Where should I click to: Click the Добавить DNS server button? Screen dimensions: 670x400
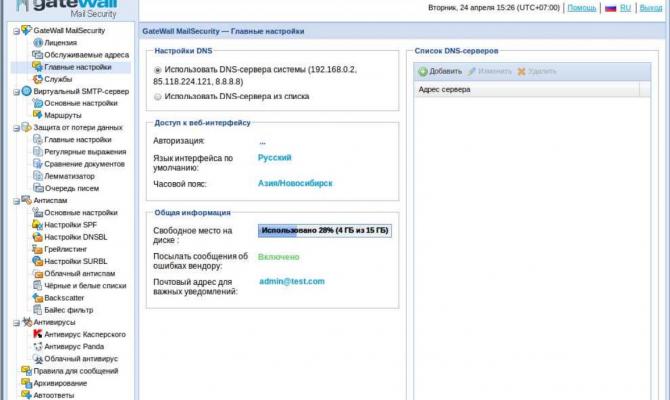point(440,71)
